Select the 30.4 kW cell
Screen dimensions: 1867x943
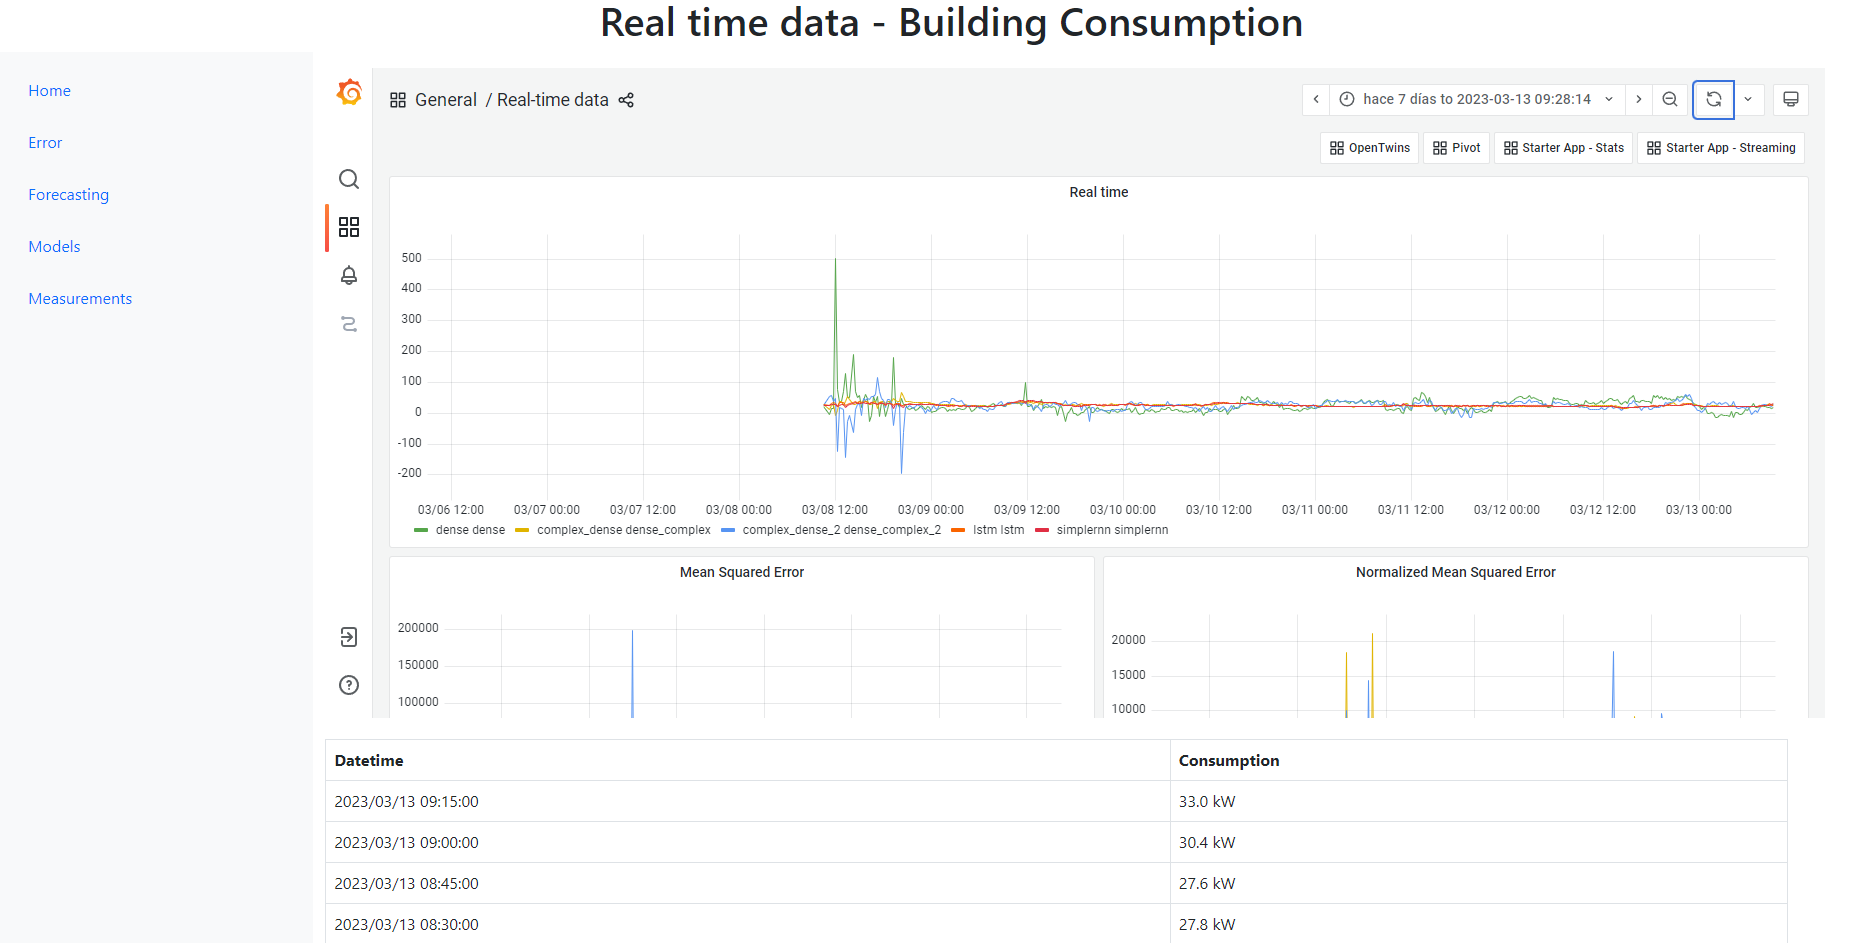coord(1478,843)
